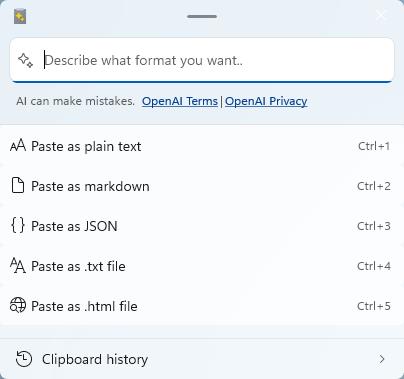Click the markdown document icon
404x379 pixels.
click(x=18, y=186)
